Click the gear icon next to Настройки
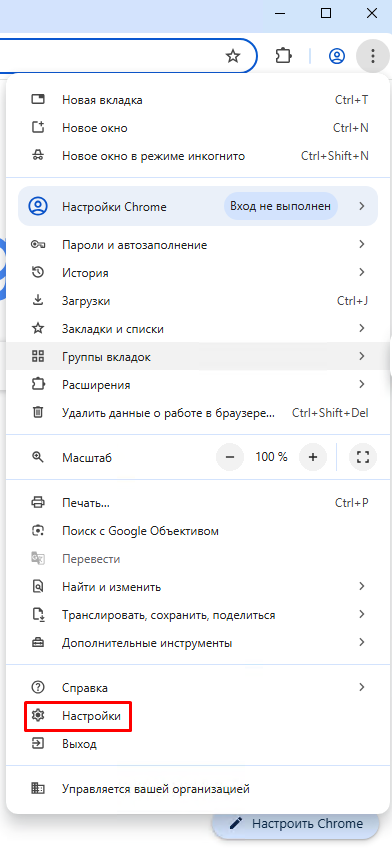 [38, 715]
